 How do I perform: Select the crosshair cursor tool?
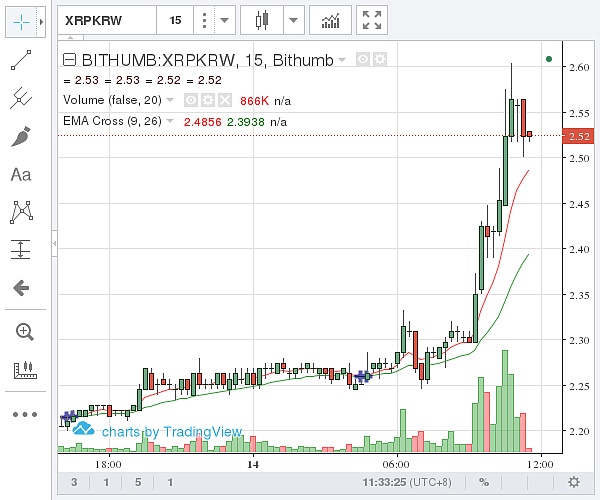coord(21,22)
